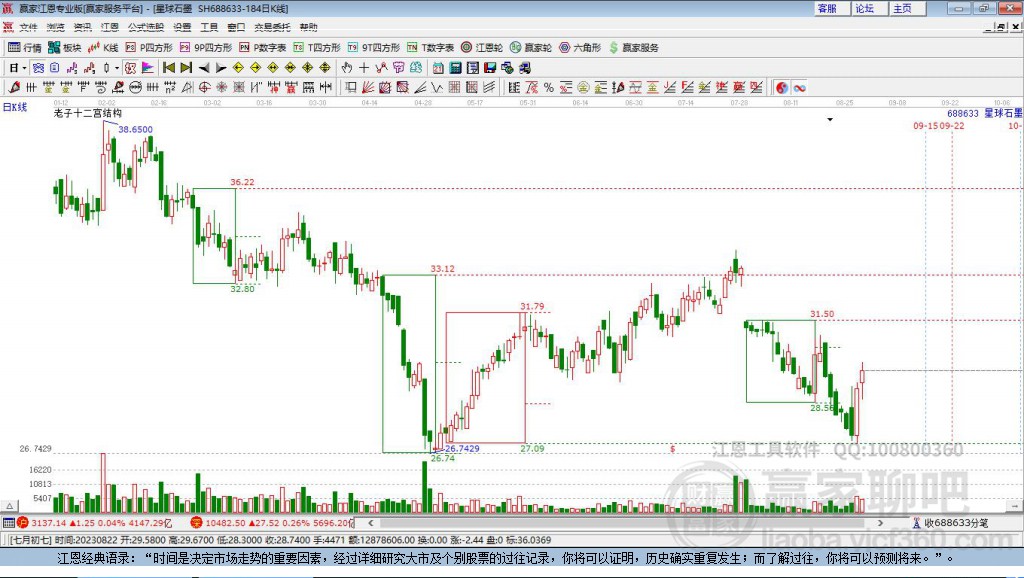This screenshot has height=578, width=1024.
Task: Select the percent % tool
Action: [x=549, y=88]
